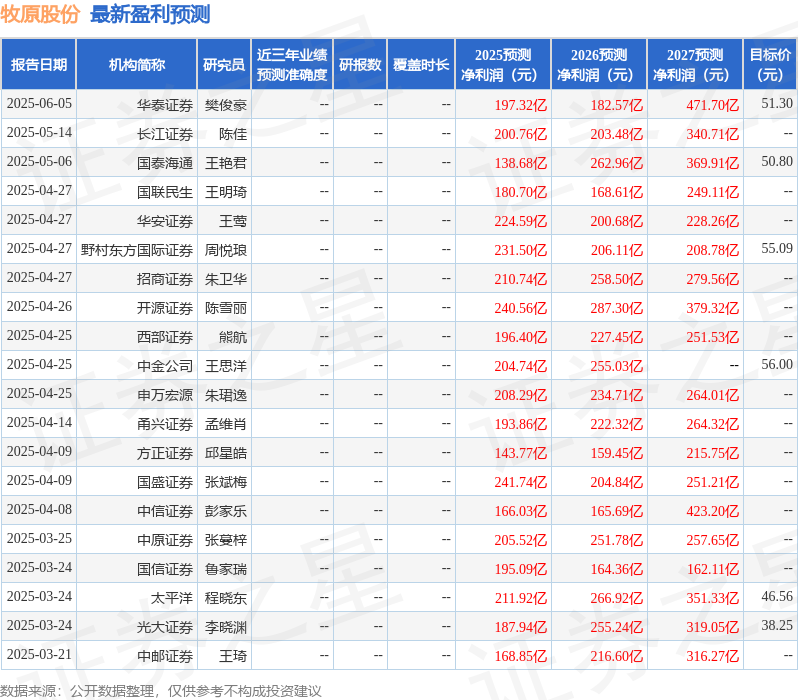
Task: Click the 近三年业绩预测准确度 column header
Action: coord(292,64)
